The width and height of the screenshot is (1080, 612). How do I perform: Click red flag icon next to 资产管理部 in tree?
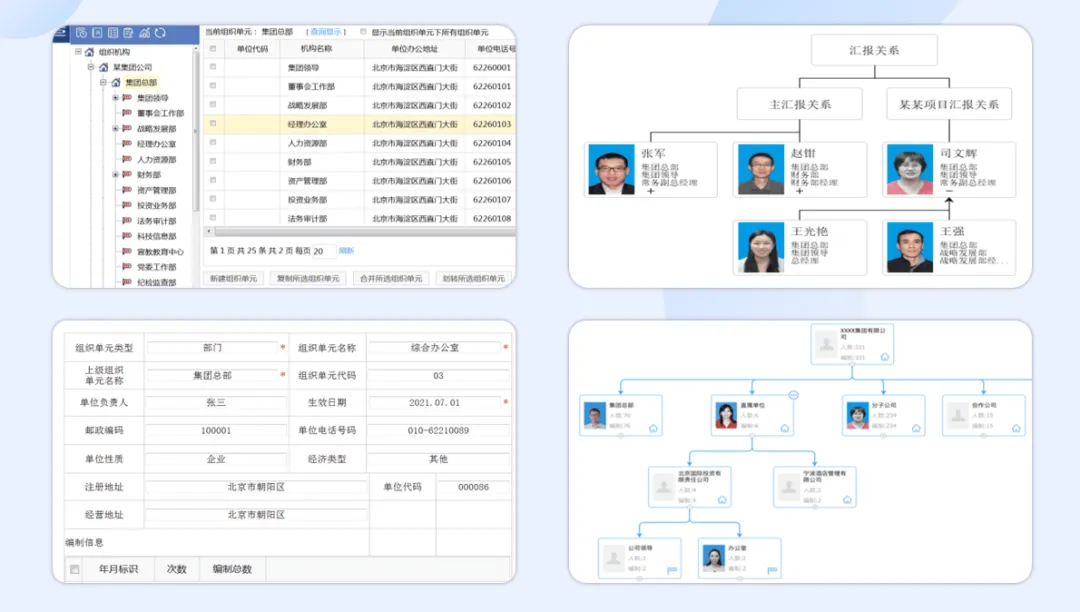[127, 190]
